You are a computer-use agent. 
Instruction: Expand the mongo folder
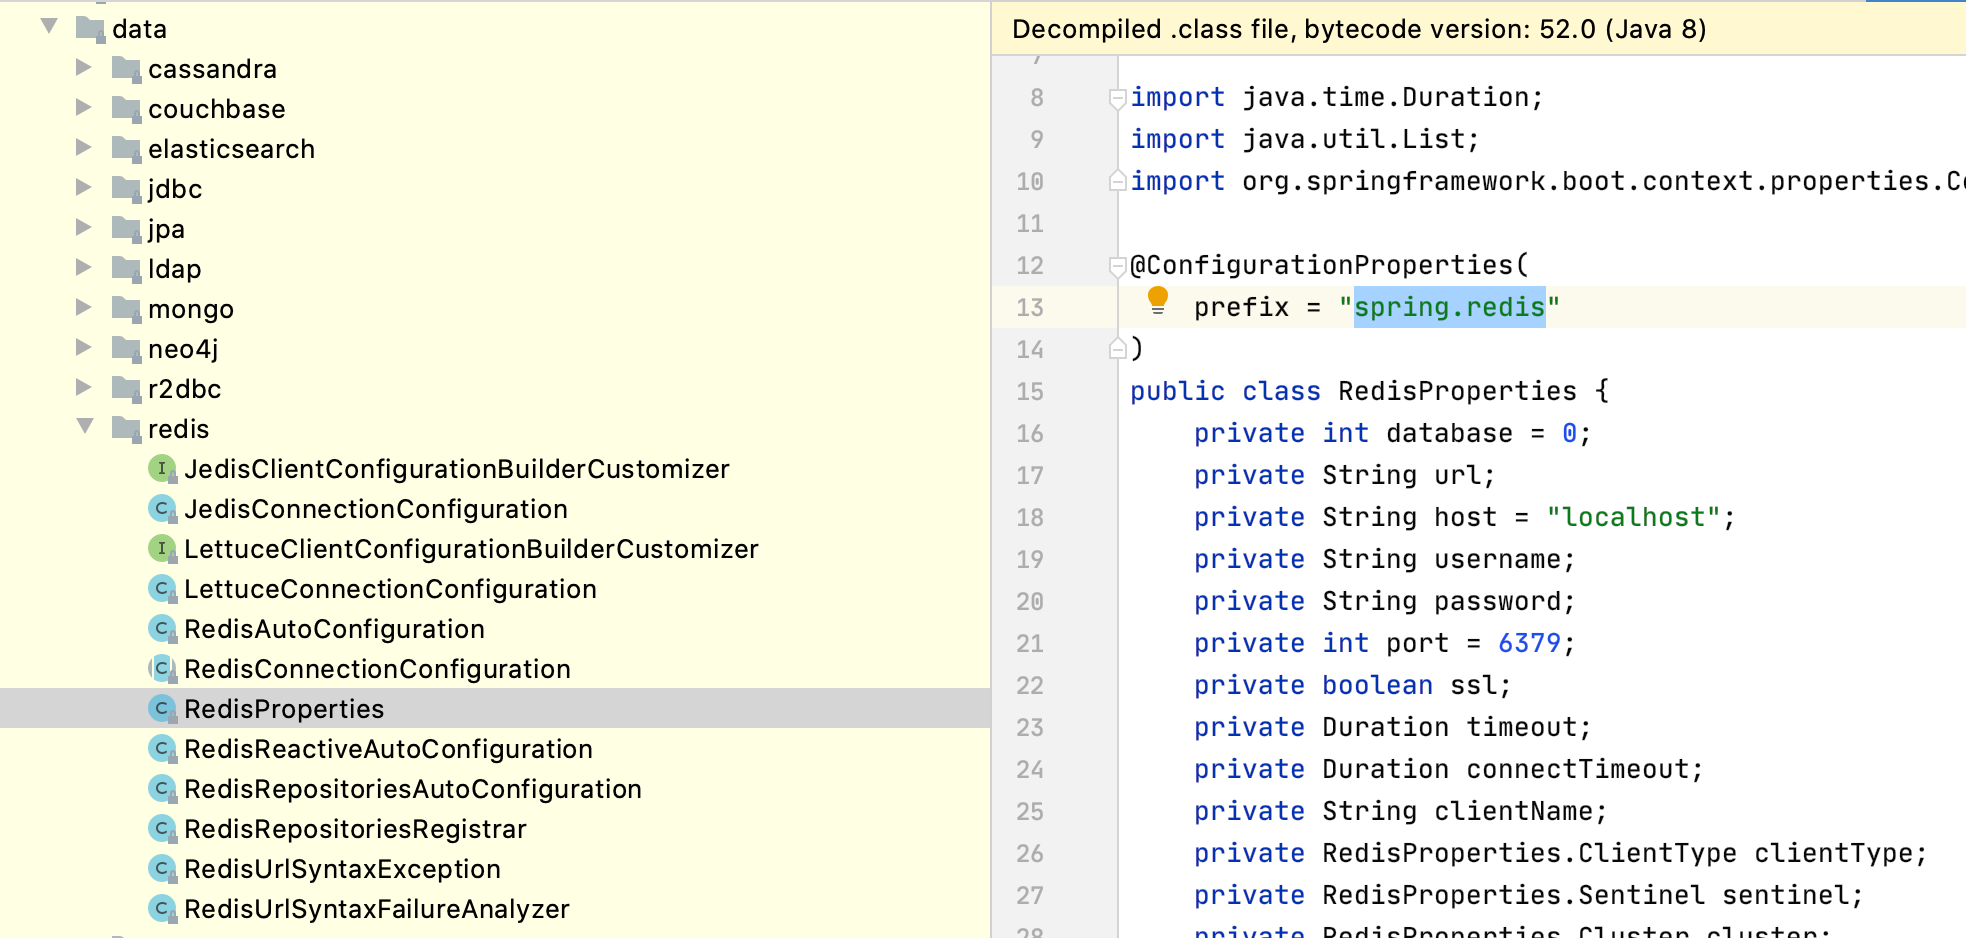pos(84,307)
